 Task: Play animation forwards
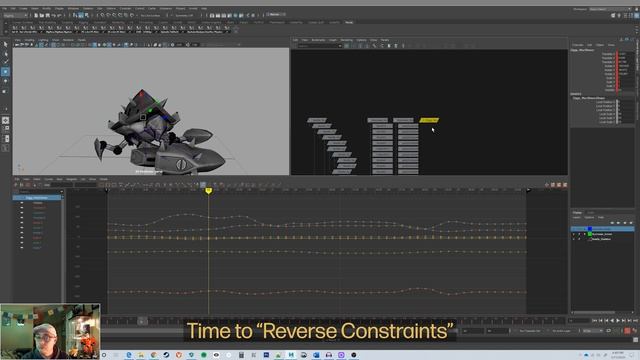point(618,321)
